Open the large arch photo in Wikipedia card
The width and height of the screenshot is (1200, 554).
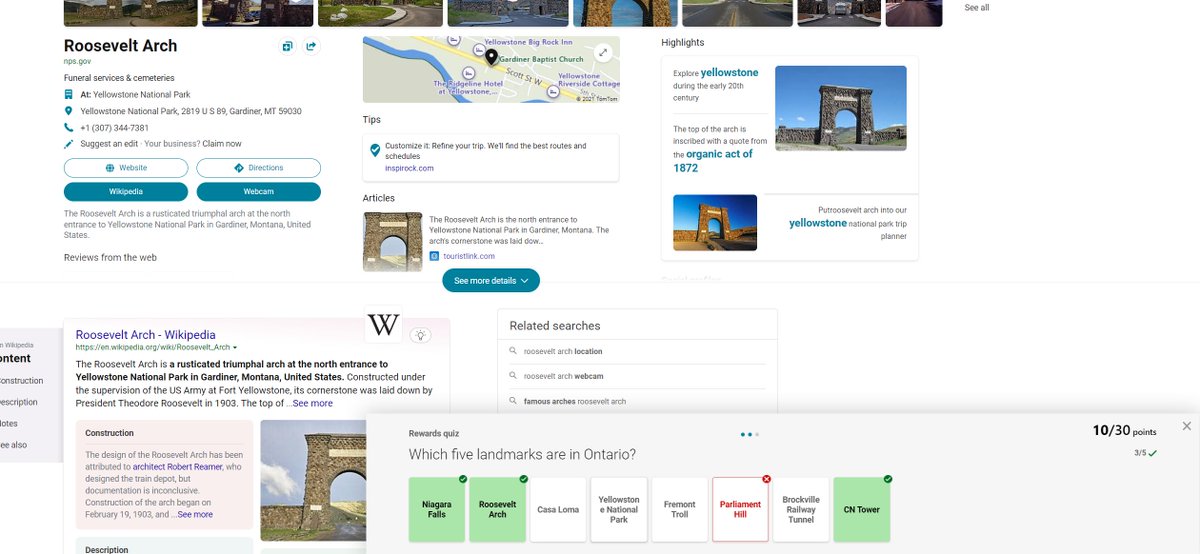pos(314,480)
